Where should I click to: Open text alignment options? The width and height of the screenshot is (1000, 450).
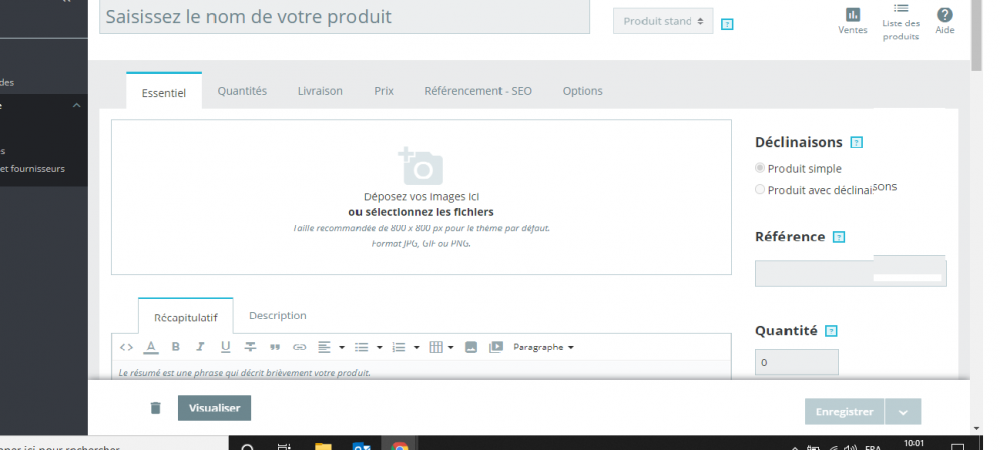[x=331, y=347]
